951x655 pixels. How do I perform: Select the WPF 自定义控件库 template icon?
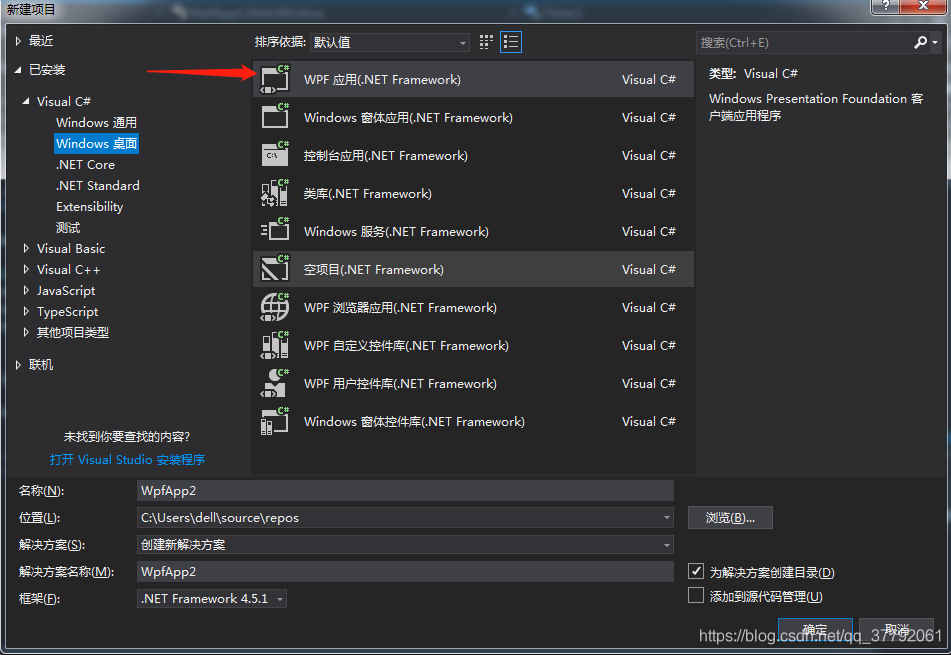pos(275,345)
